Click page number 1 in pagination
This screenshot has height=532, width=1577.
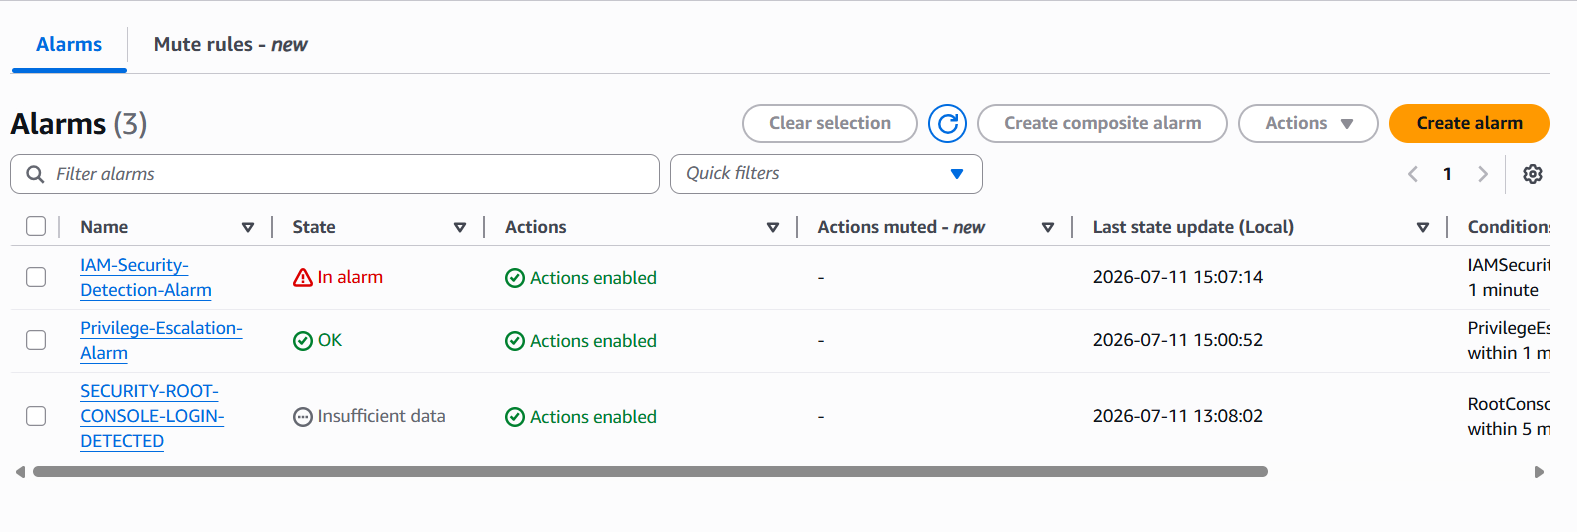click(1447, 174)
